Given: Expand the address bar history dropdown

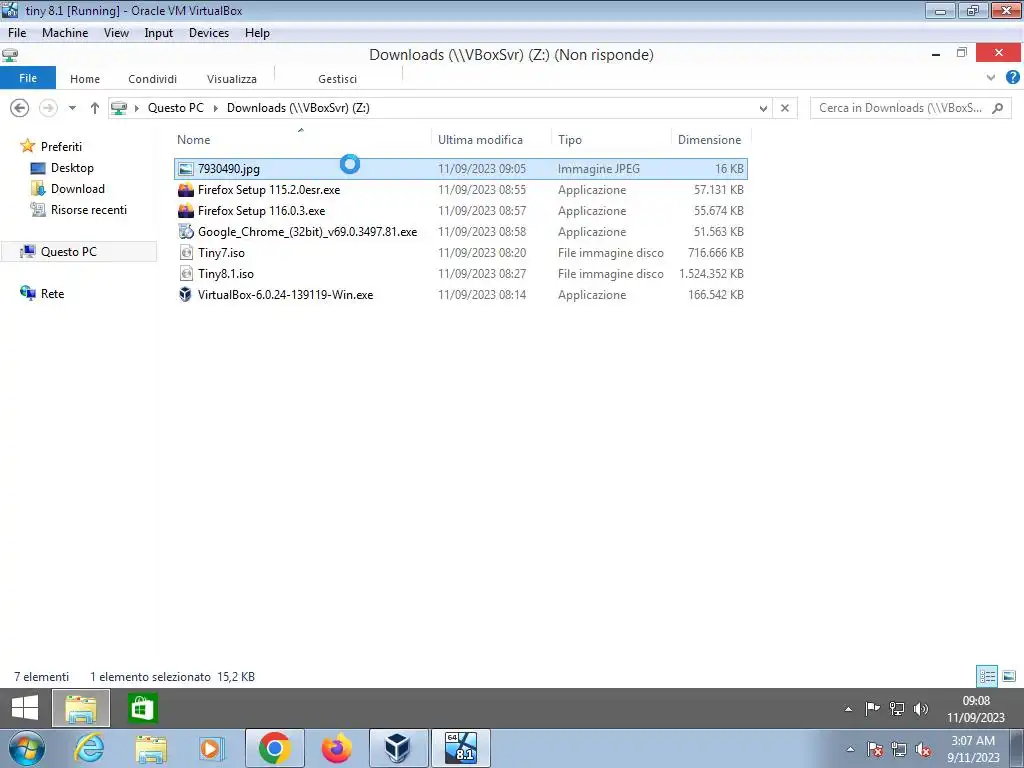Looking at the screenshot, I should [763, 108].
